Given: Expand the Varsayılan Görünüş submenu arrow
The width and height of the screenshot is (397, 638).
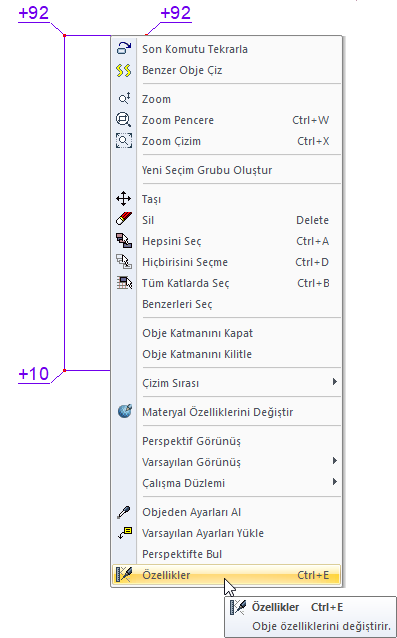Looking at the screenshot, I should pos(335,461).
